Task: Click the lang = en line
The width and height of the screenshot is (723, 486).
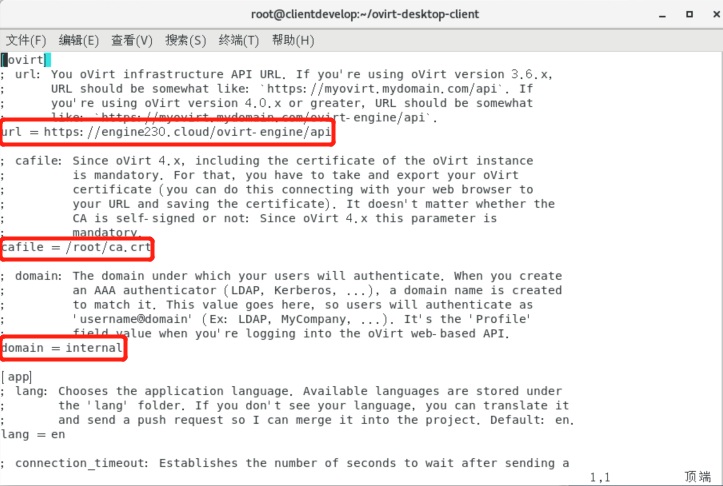Action: pos(33,435)
